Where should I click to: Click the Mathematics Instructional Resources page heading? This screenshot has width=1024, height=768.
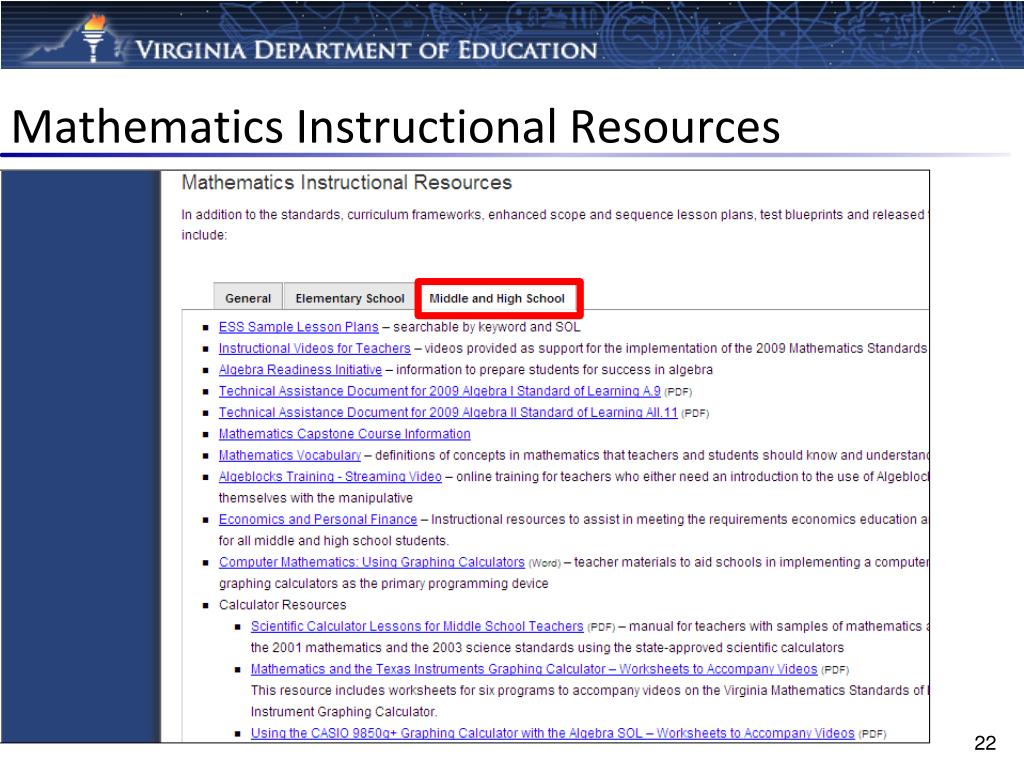click(x=346, y=182)
